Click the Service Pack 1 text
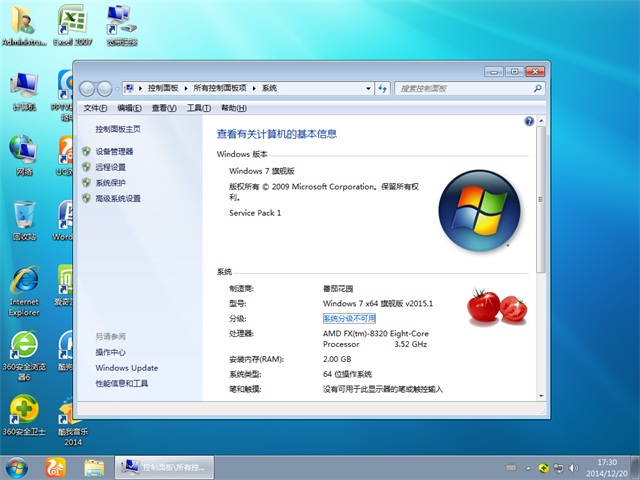 (255, 213)
